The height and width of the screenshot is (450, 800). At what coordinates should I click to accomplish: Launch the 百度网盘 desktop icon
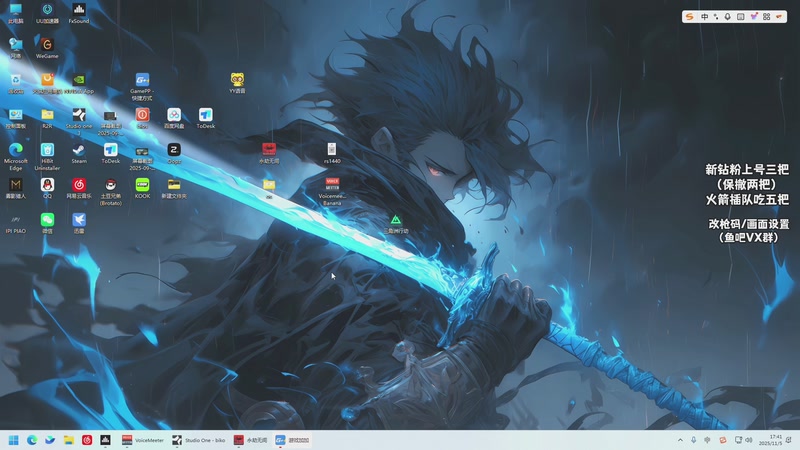(x=173, y=118)
